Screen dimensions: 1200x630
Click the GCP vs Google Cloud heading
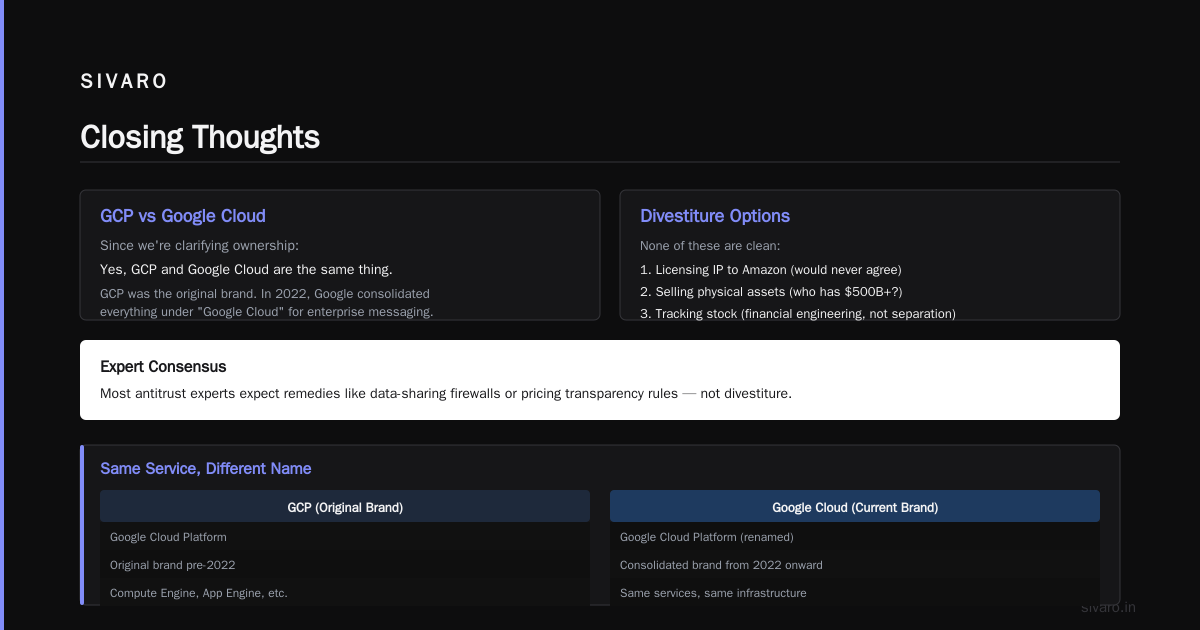(183, 216)
